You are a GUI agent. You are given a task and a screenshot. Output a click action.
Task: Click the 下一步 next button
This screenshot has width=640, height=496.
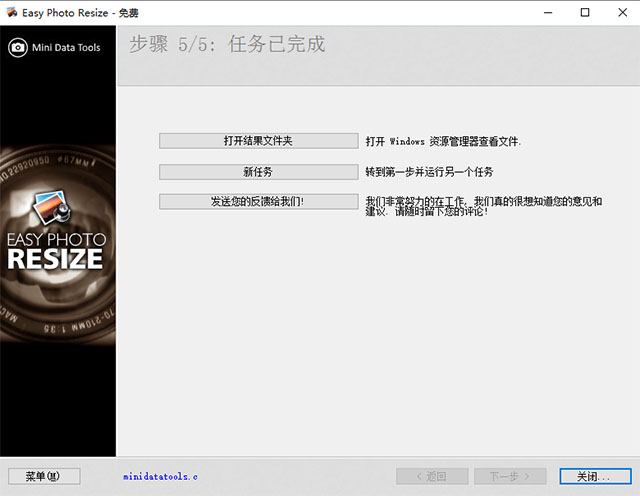pos(508,476)
